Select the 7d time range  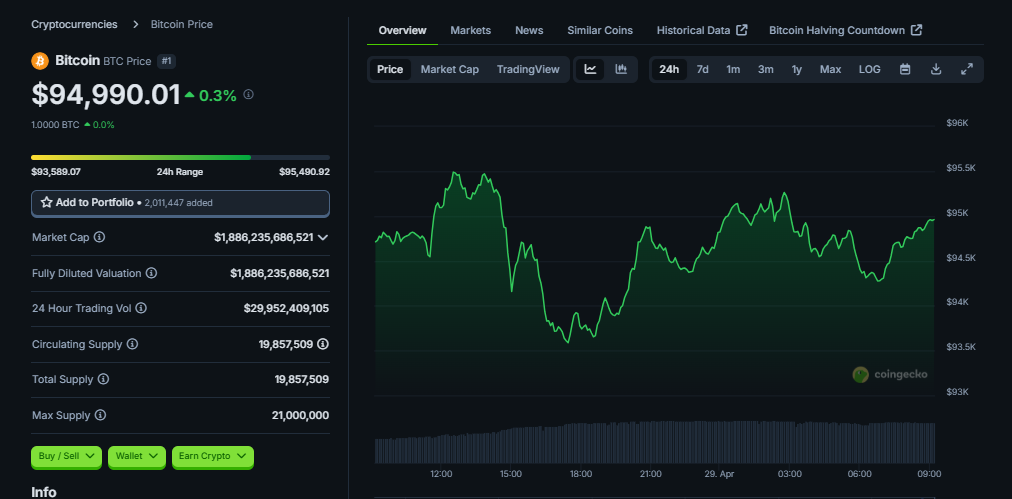tap(702, 69)
